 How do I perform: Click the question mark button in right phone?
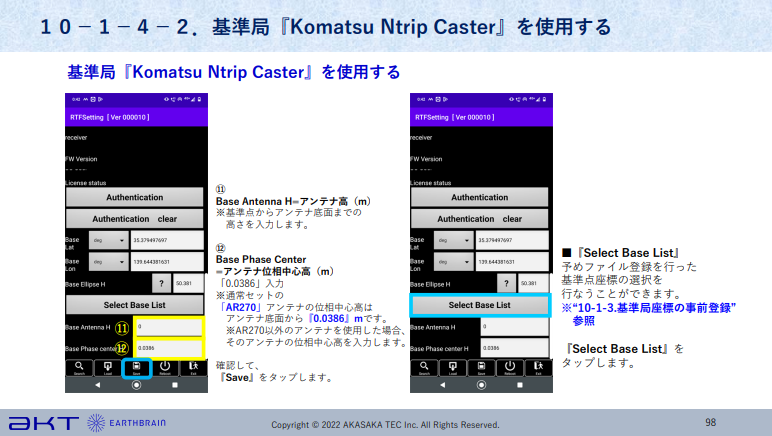coord(506,283)
